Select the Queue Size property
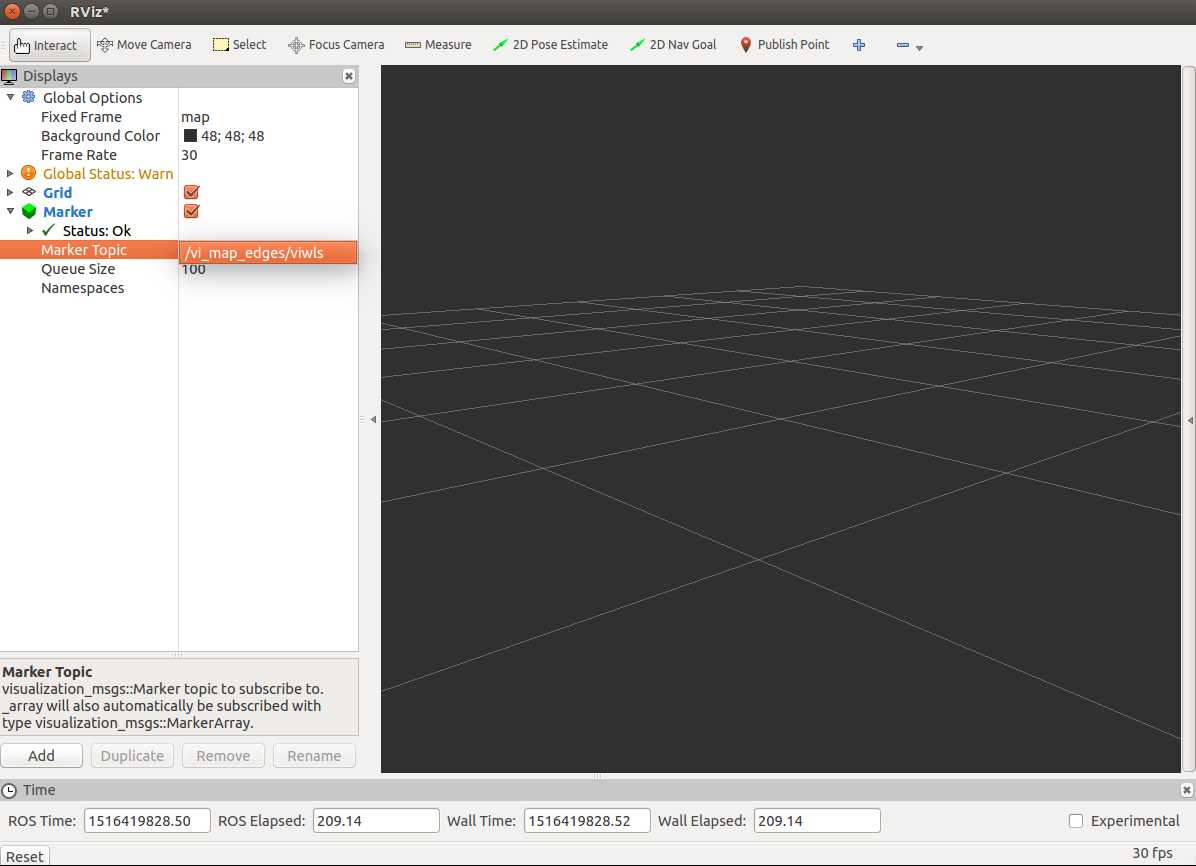 click(x=78, y=269)
